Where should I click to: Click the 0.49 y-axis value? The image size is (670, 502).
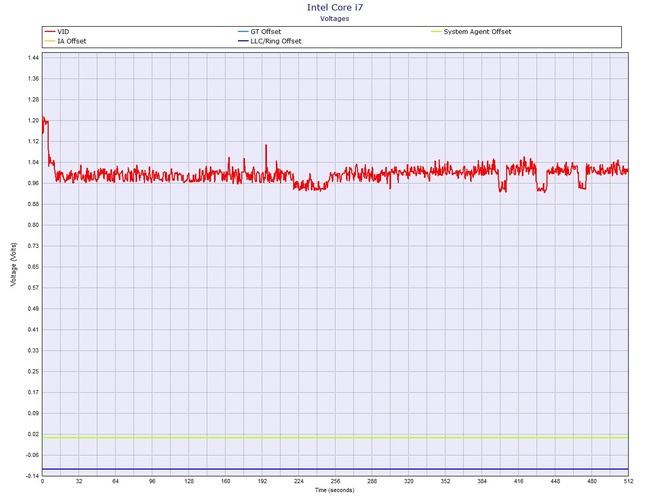[x=34, y=308]
